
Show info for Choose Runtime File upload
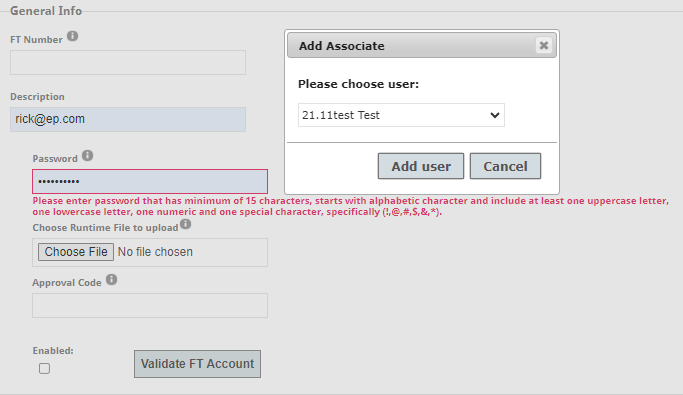(186, 224)
